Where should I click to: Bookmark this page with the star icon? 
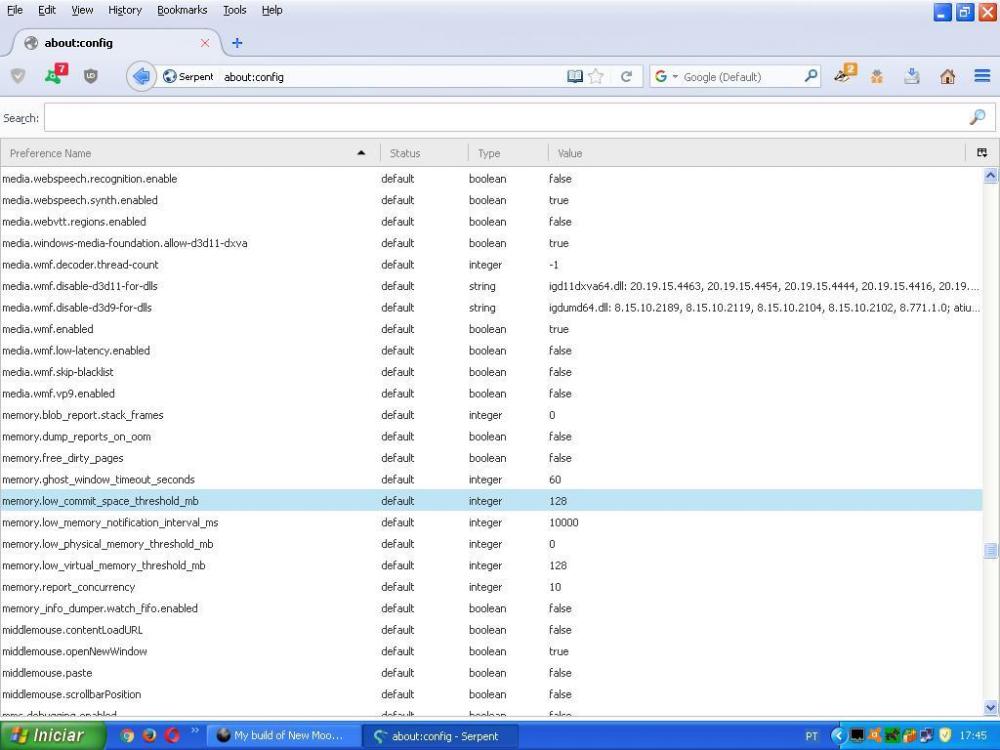tap(596, 76)
